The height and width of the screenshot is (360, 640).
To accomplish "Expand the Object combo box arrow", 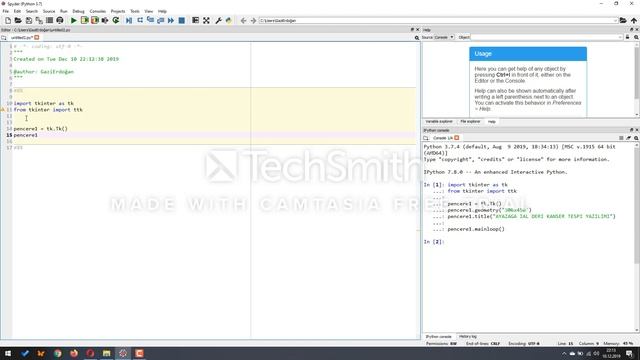I will [x=620, y=37].
